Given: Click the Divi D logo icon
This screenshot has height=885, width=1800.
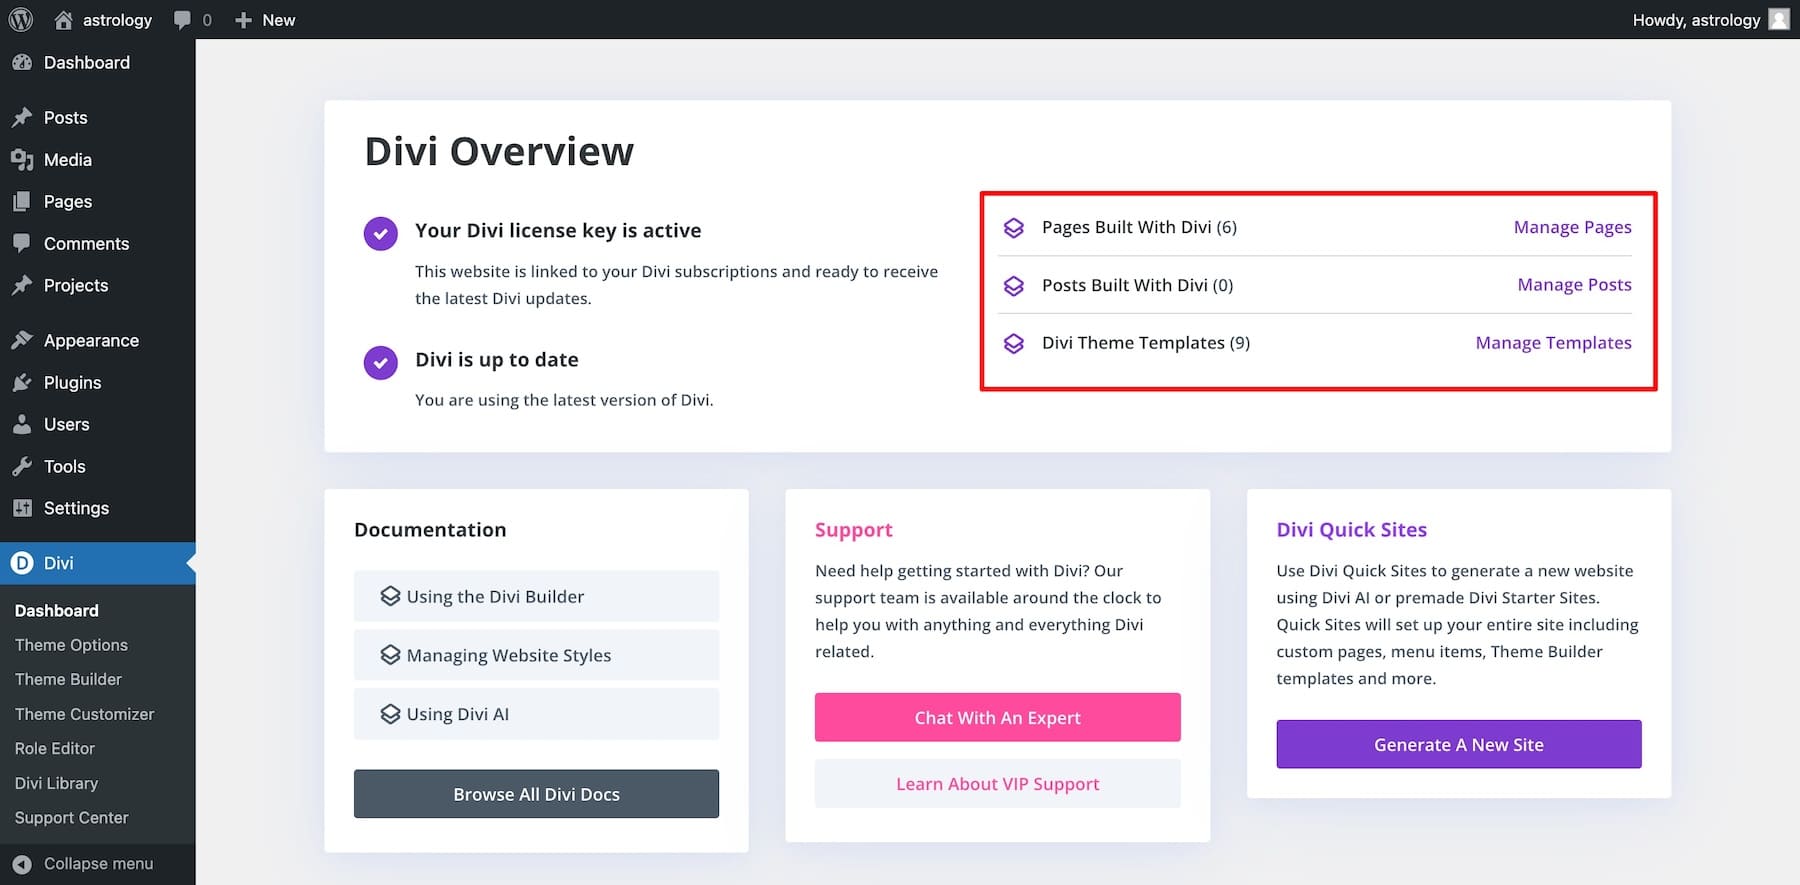Looking at the screenshot, I should [22, 563].
